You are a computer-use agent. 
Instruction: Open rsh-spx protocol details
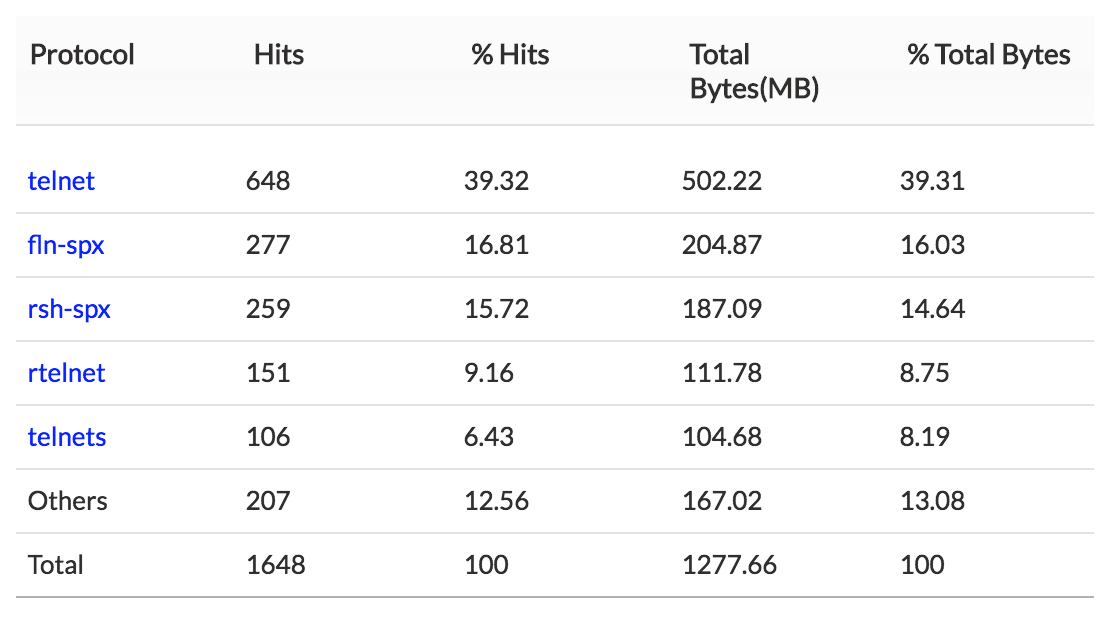point(69,309)
